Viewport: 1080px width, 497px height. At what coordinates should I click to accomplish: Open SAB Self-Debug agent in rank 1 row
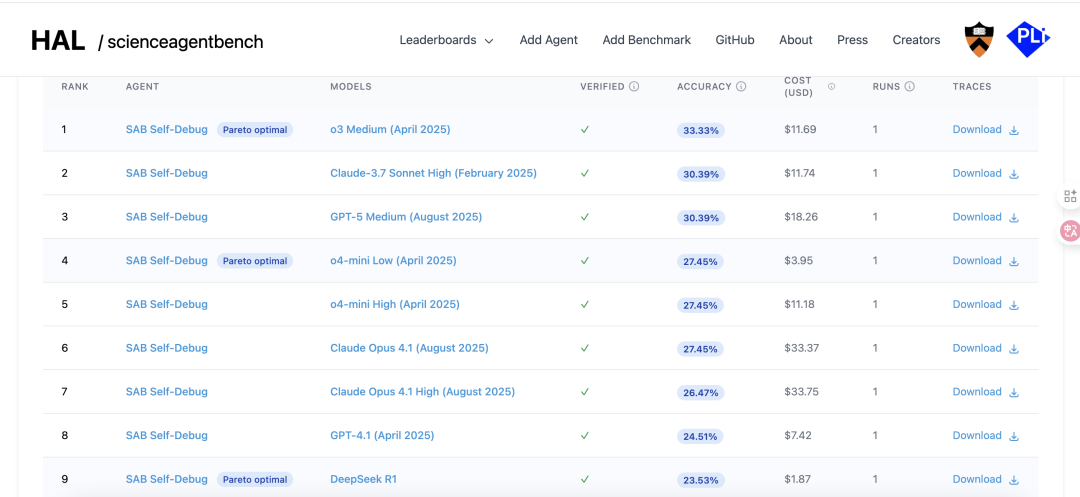click(x=167, y=129)
